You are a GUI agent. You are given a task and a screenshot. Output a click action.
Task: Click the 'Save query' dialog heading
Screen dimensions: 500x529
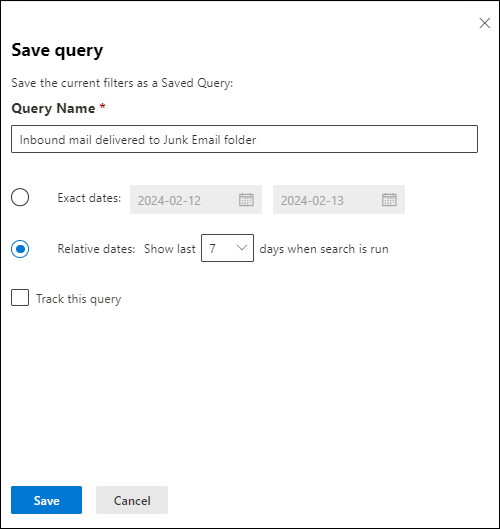pos(57,51)
